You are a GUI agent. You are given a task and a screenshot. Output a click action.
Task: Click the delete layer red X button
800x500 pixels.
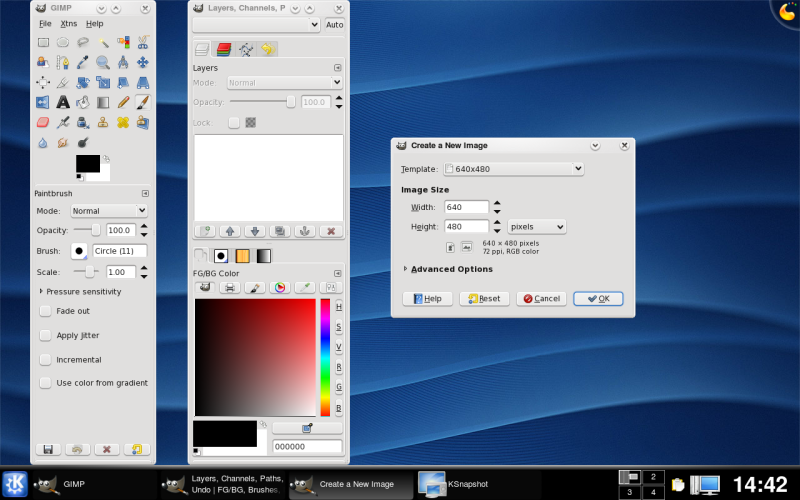(331, 231)
